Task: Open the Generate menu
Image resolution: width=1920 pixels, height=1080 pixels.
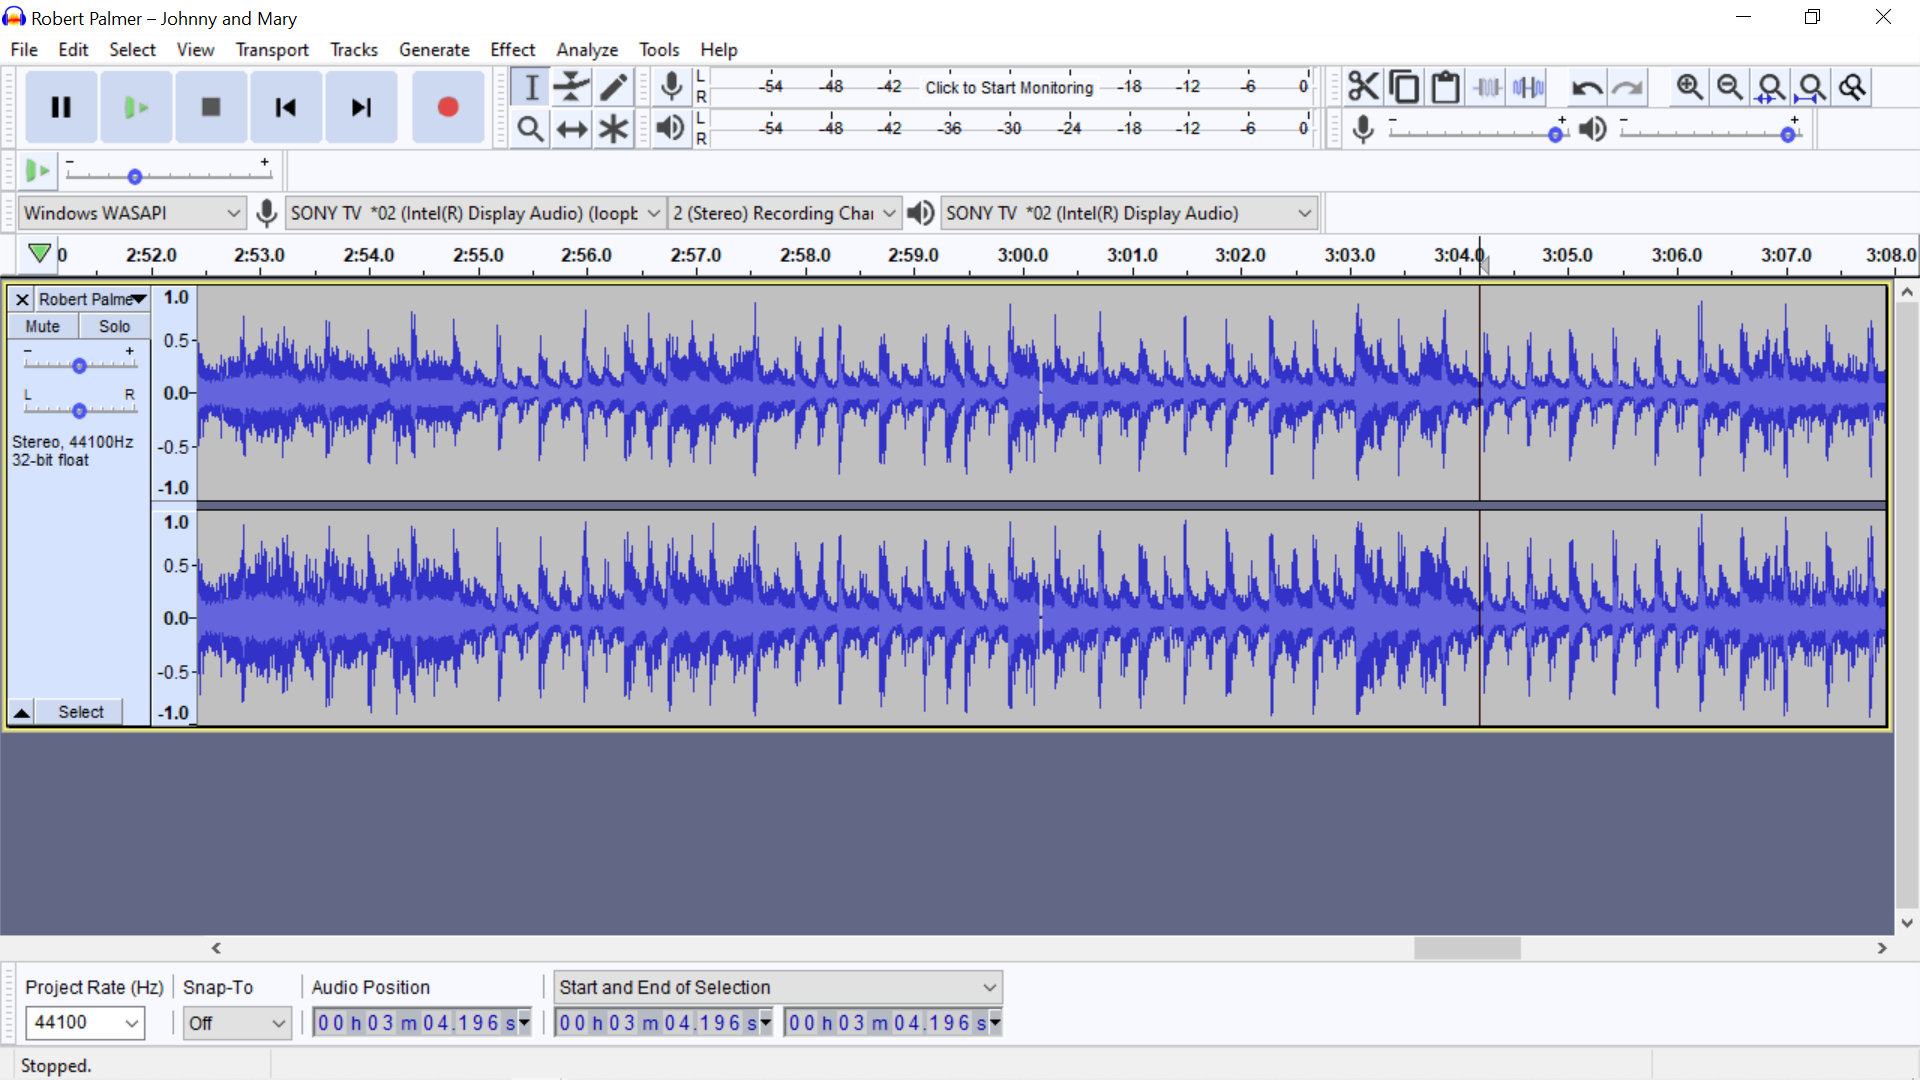Action: [434, 50]
